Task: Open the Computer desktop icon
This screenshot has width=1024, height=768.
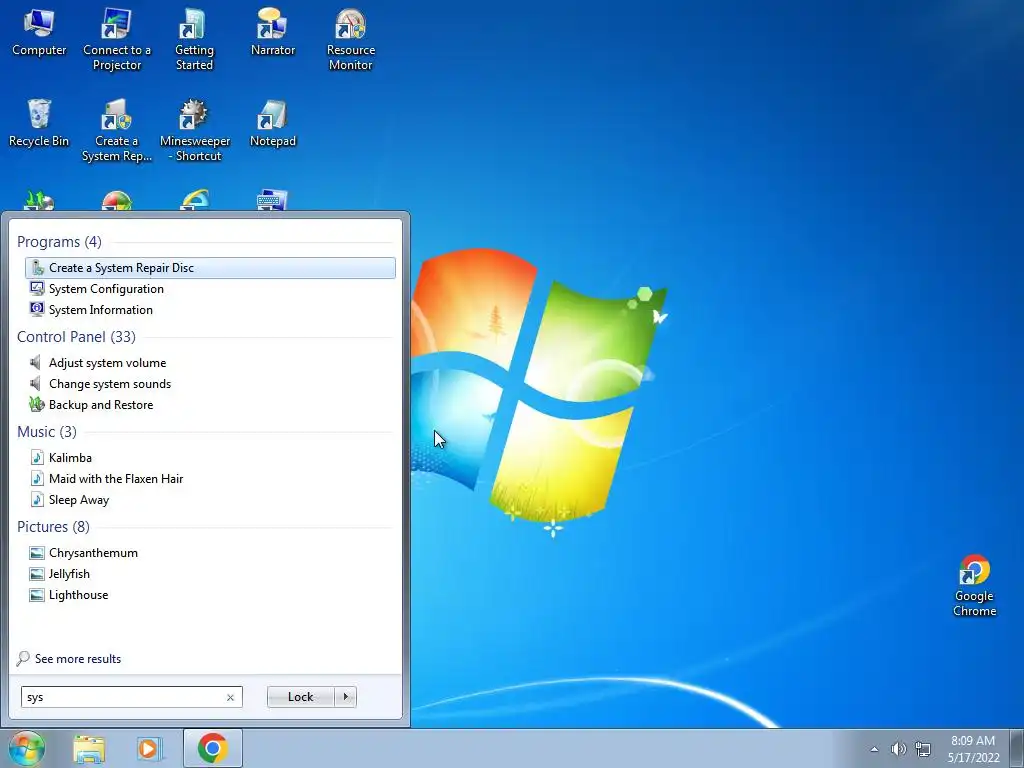Action: point(39,32)
